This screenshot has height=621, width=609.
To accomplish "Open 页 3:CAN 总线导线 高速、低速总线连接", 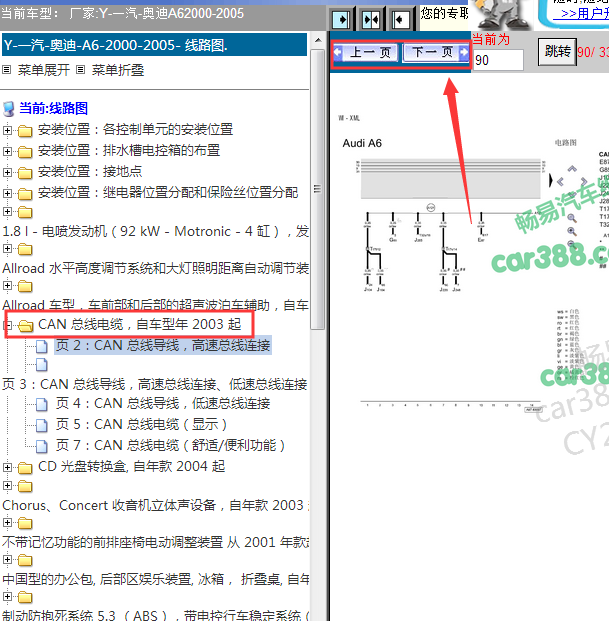I will tap(155, 384).
